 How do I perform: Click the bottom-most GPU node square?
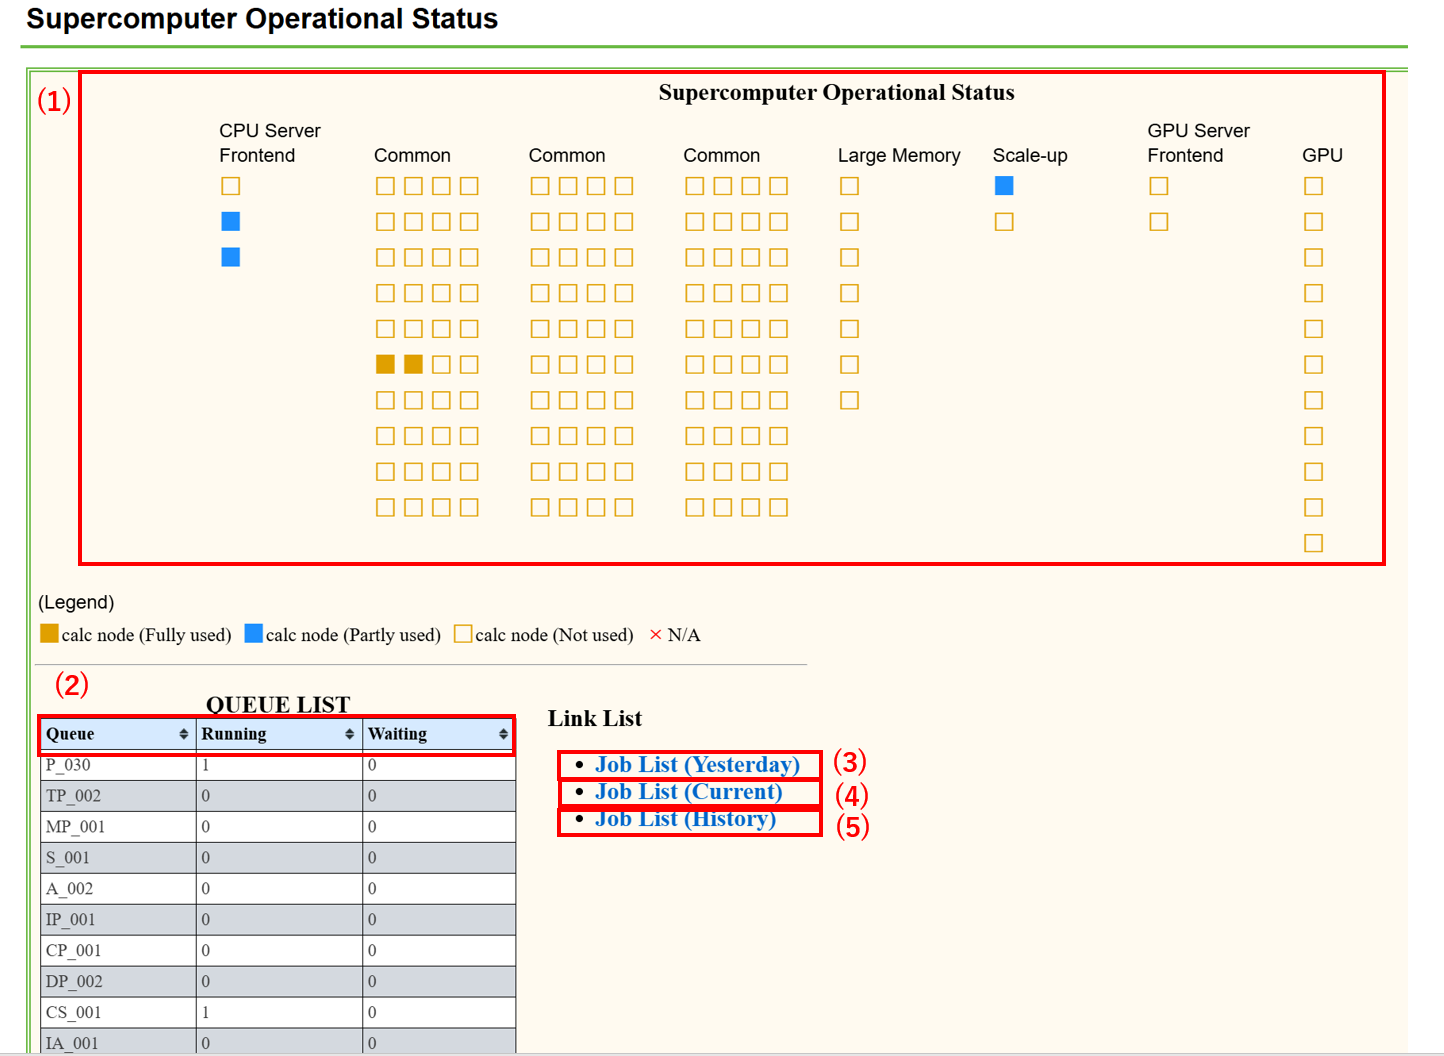1313,542
